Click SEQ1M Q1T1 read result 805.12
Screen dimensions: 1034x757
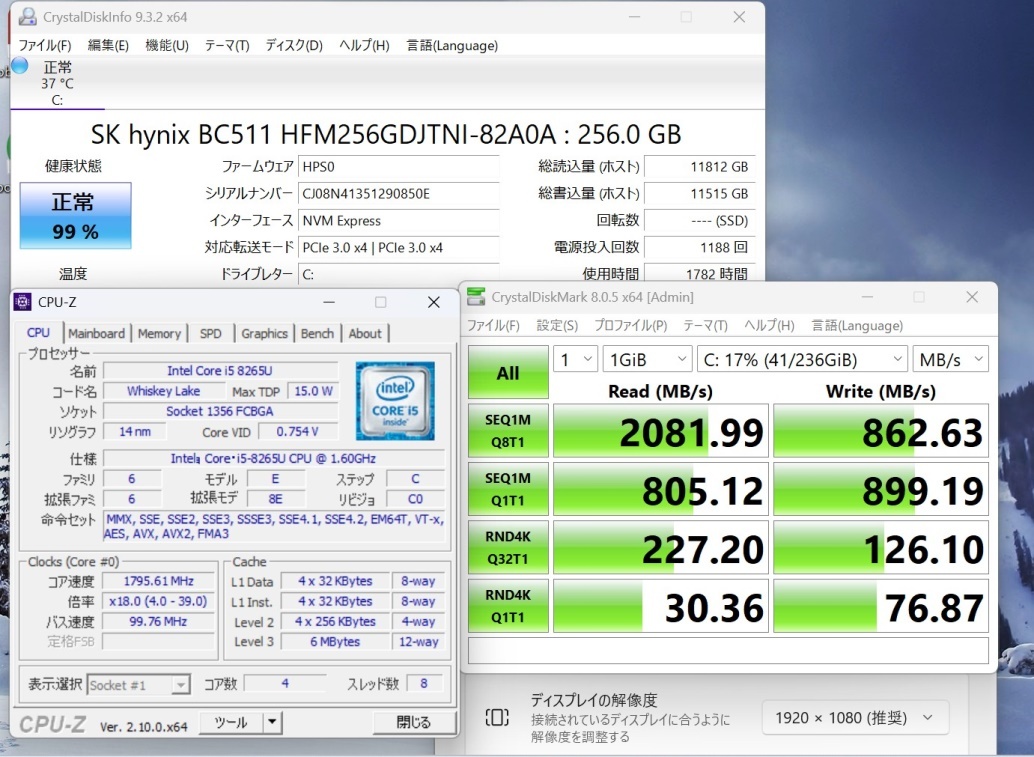661,489
